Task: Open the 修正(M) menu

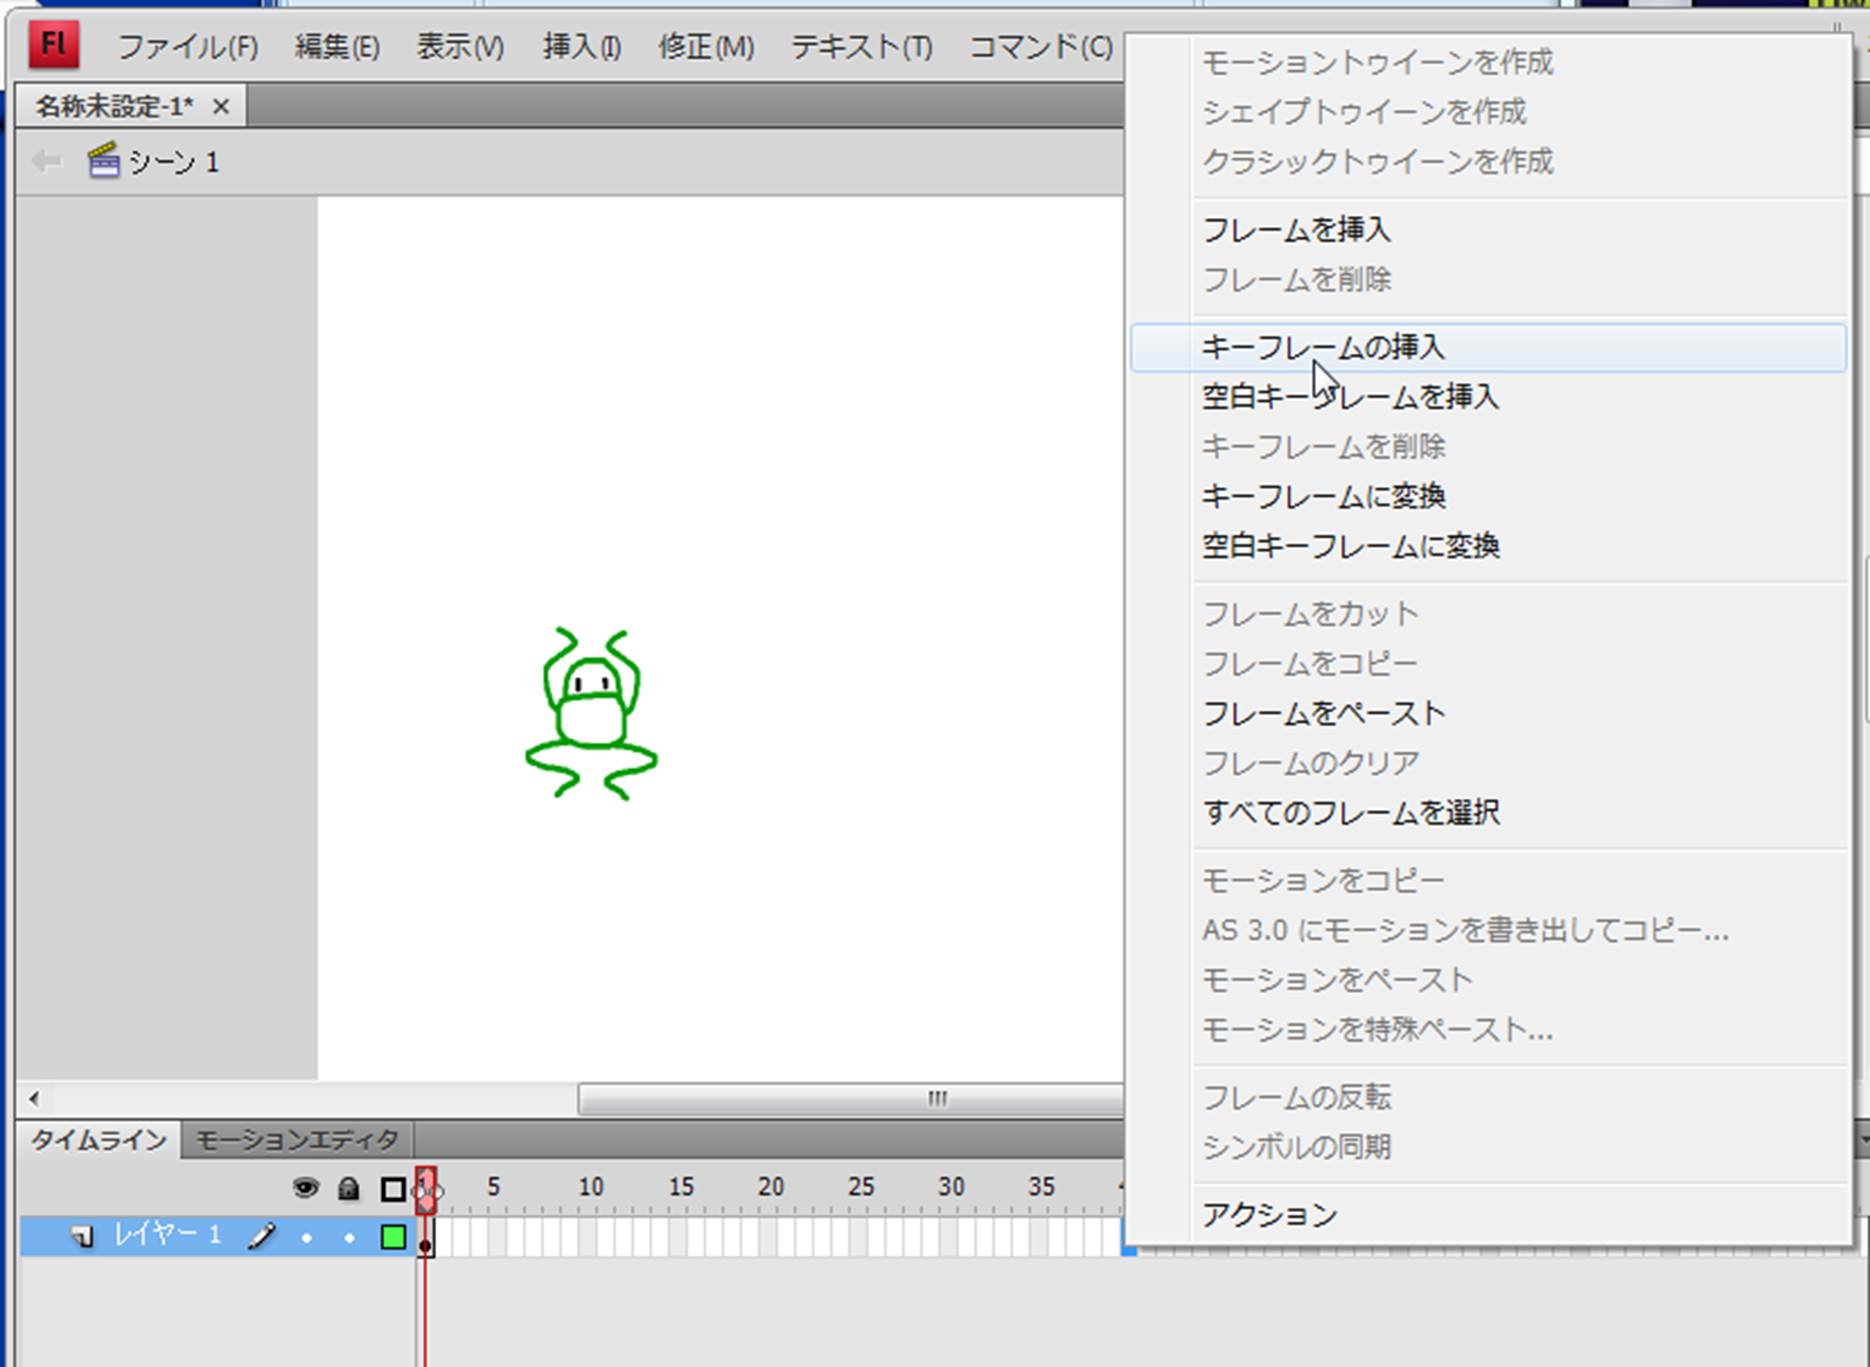Action: (705, 47)
